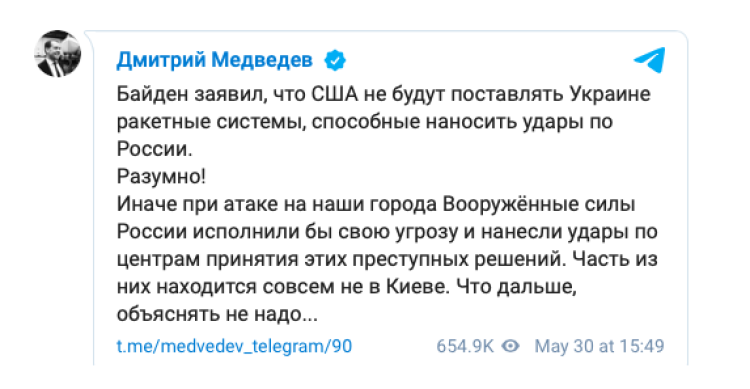Click the phrase Что дальше,
The height and width of the screenshot is (389, 750).
point(517,287)
